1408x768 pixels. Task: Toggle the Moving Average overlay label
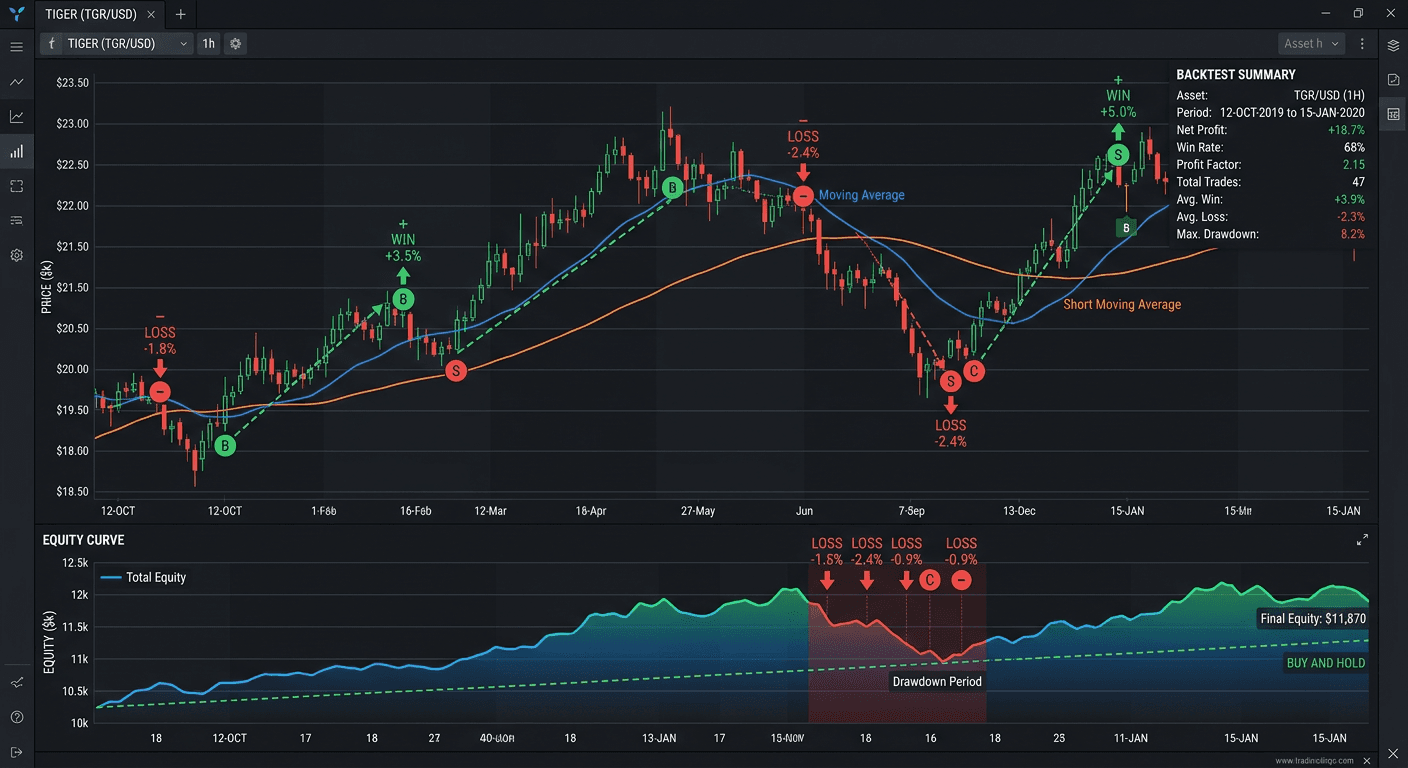(x=861, y=195)
